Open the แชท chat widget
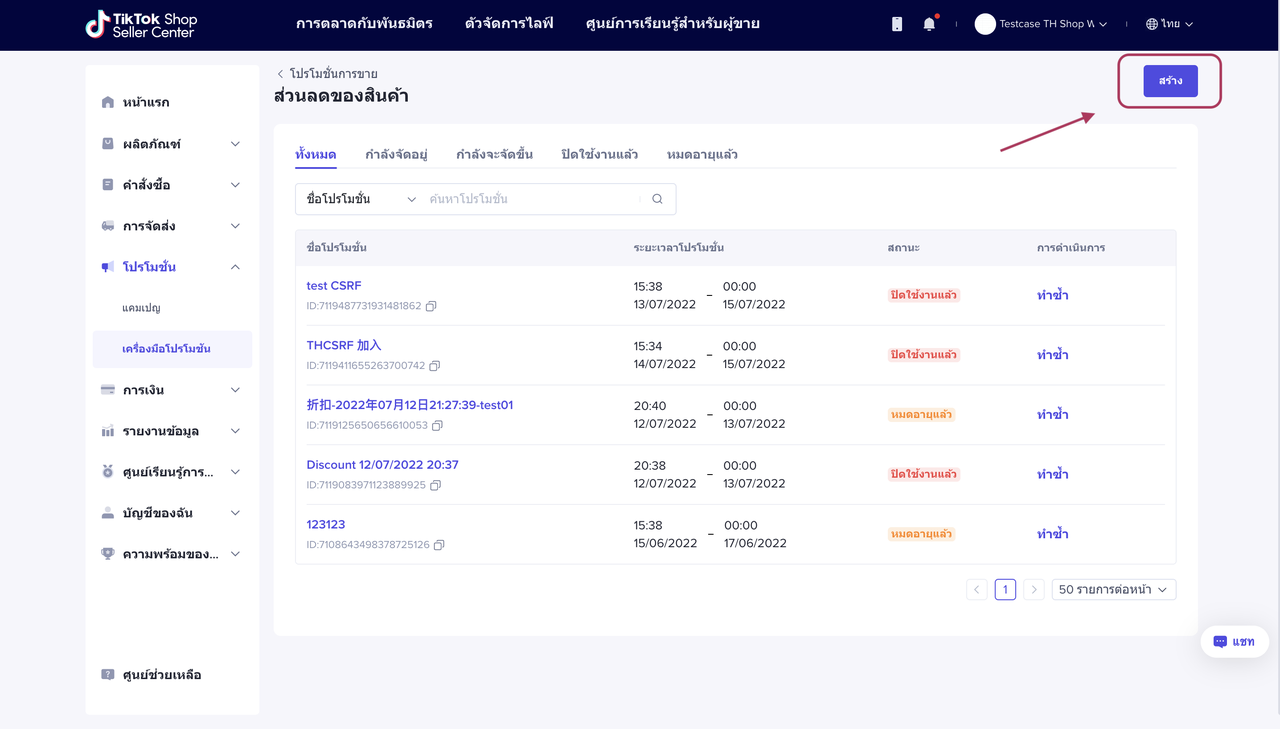This screenshot has width=1280, height=729. [x=1234, y=642]
